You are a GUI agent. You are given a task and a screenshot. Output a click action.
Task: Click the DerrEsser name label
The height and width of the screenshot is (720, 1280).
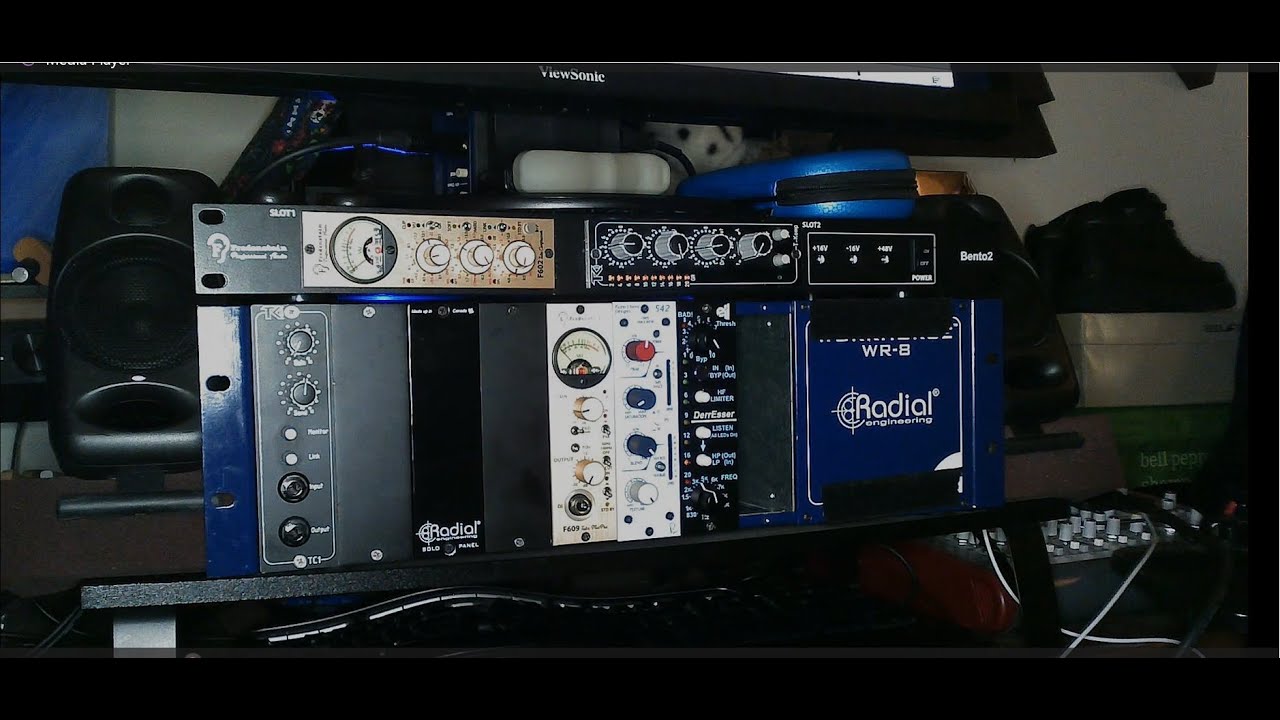(x=716, y=413)
